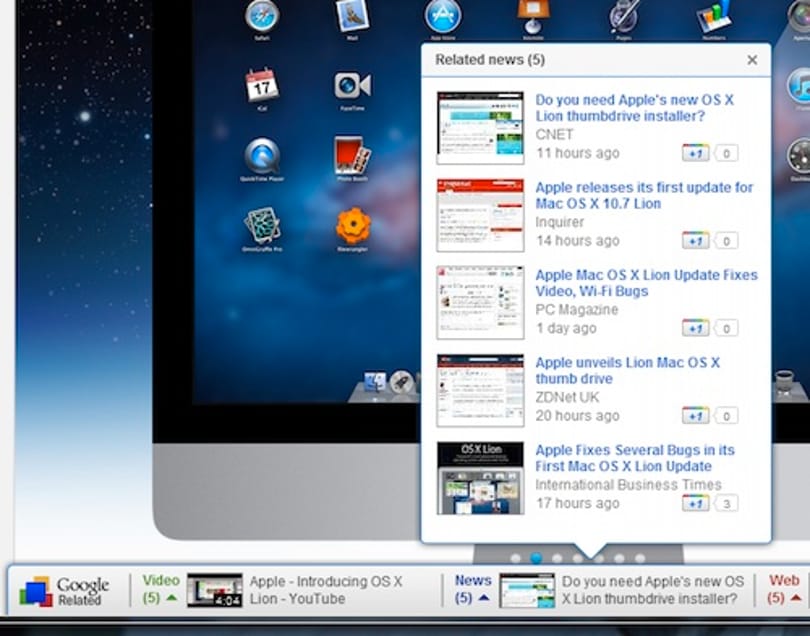Screen dimensions: 810x636
Task: Open "Do you need Apple's new OS X Lion thumbdrive installer?" headline in popup
Action: click(x=634, y=108)
